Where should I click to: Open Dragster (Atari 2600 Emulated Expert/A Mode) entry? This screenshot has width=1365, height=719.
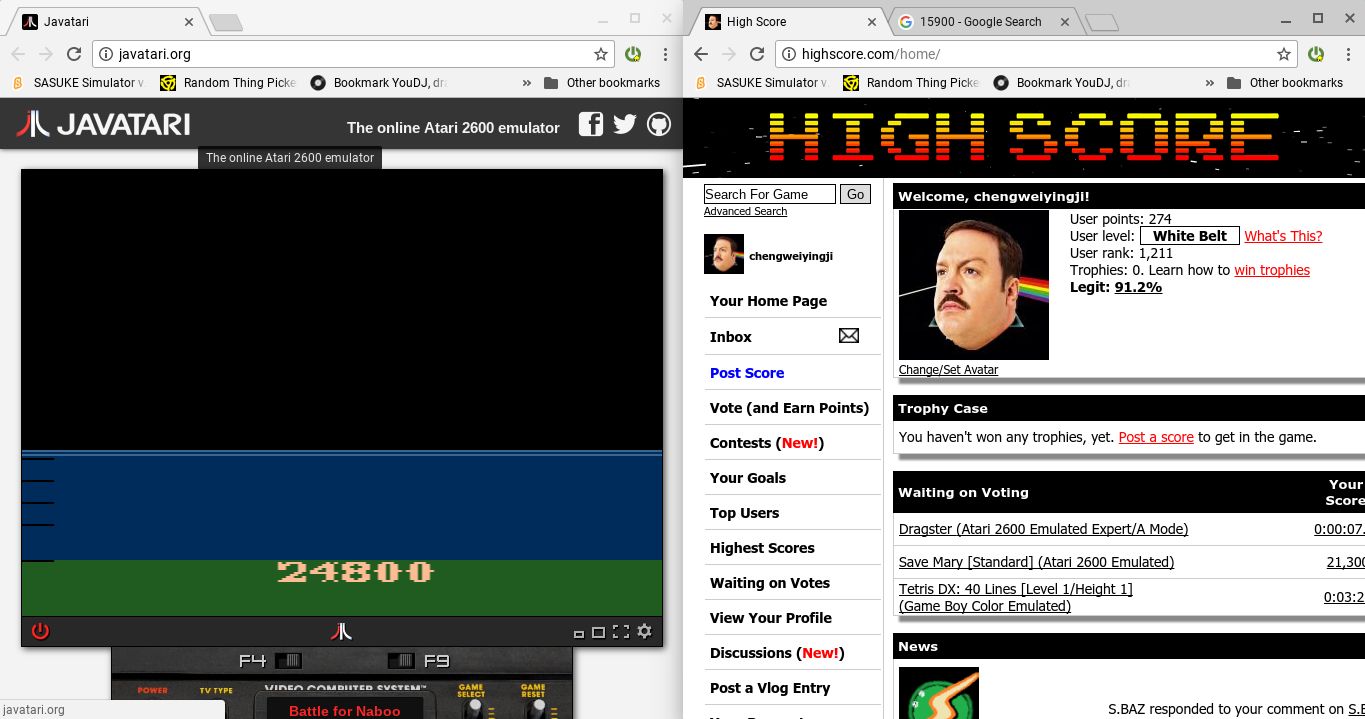tap(1043, 529)
